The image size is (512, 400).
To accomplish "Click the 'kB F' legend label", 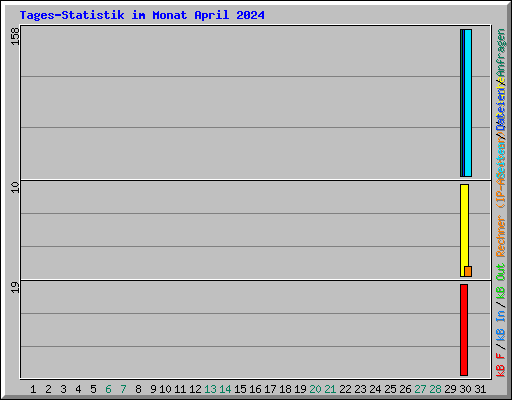I will pos(501,365).
